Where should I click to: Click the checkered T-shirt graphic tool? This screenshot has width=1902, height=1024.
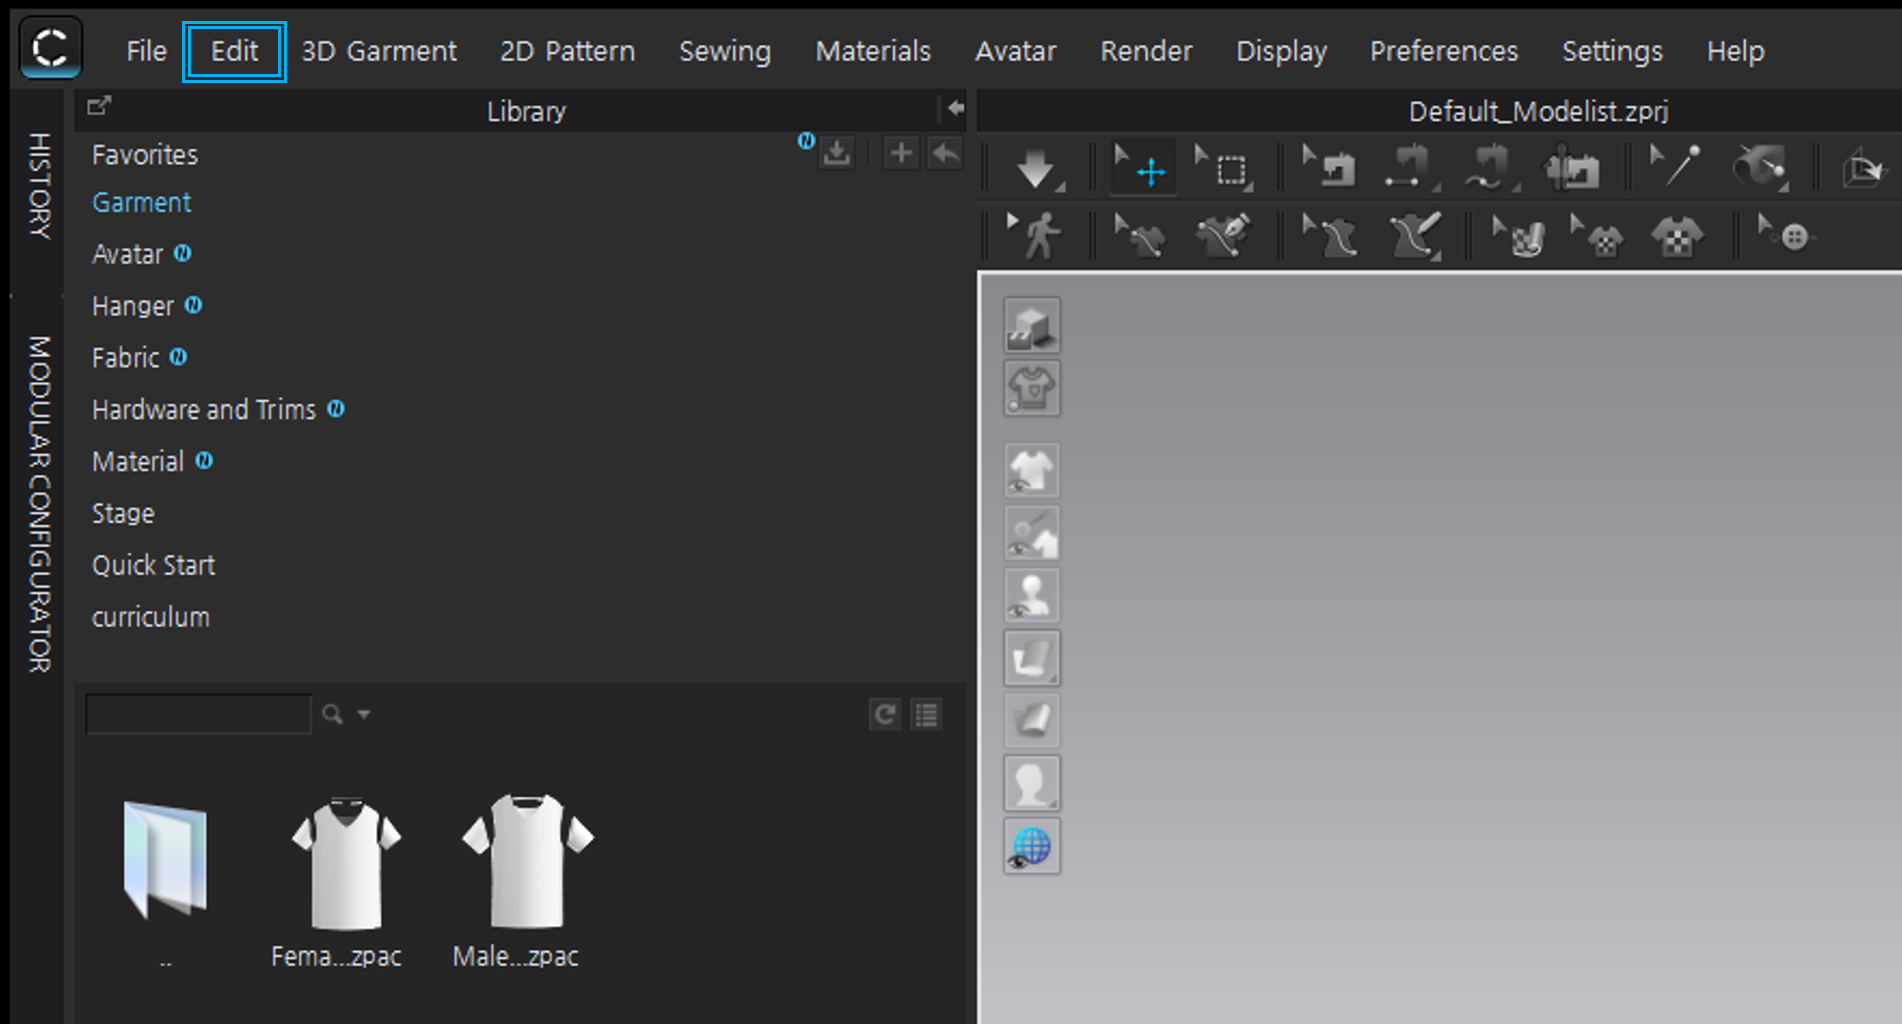[1677, 237]
